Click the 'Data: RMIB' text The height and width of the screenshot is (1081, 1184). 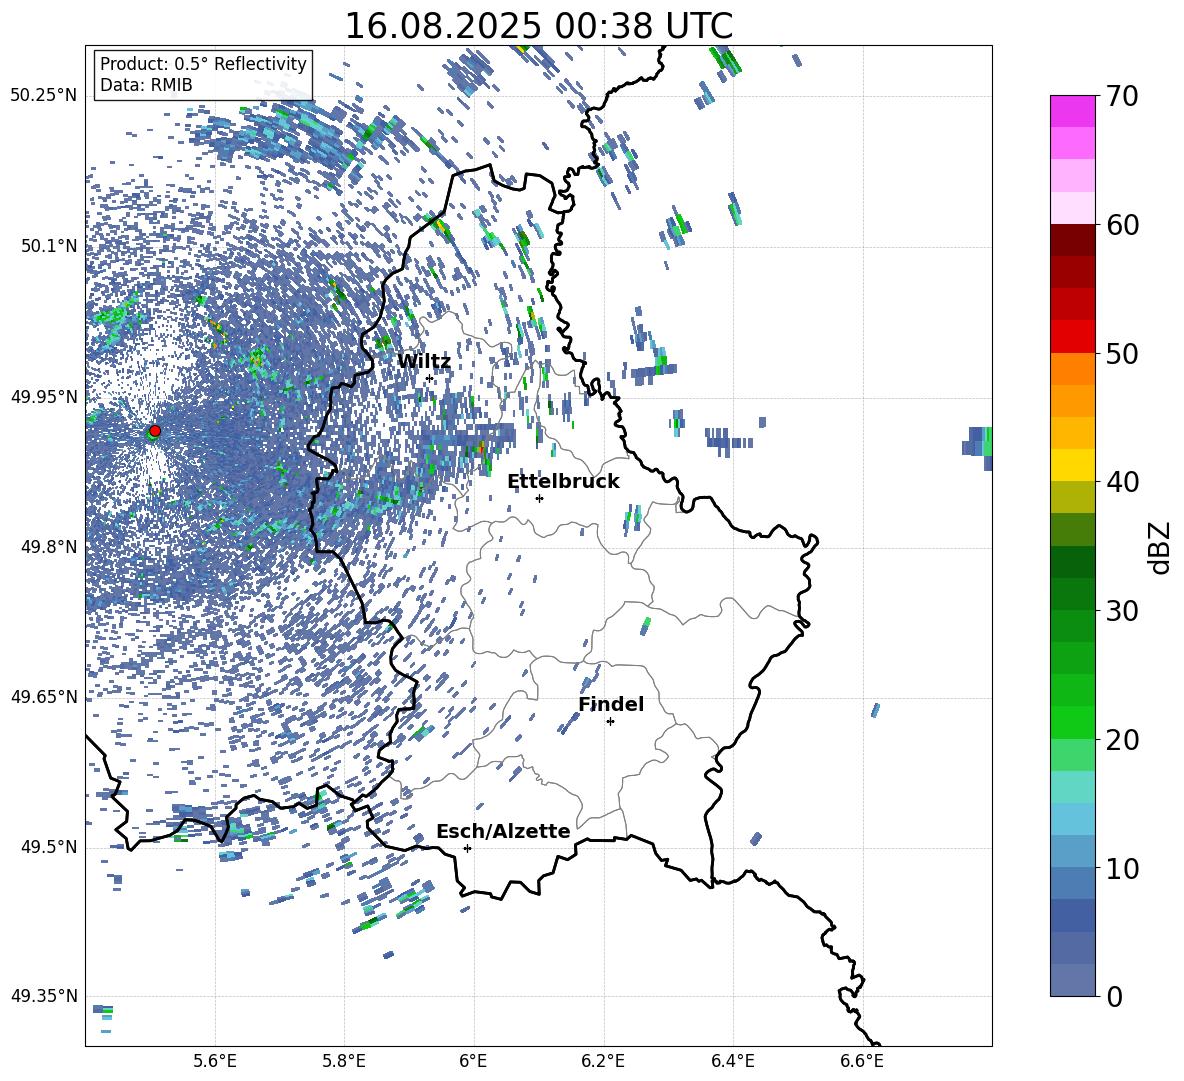(146, 85)
